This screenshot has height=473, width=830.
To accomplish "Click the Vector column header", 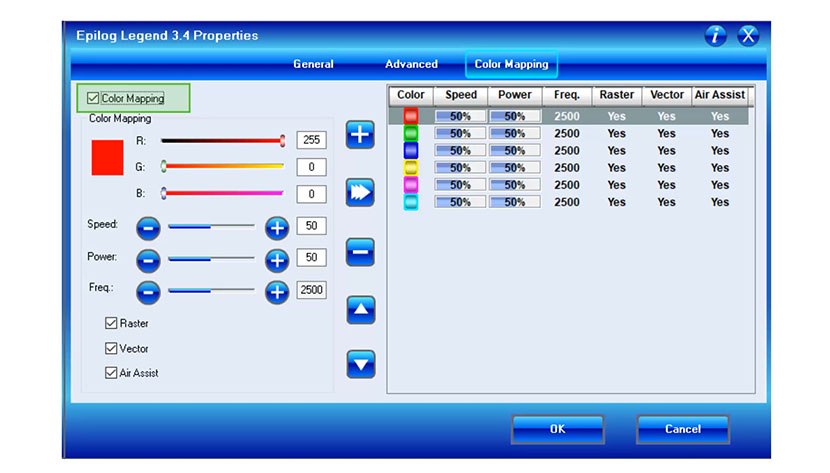I will click(x=667, y=95).
